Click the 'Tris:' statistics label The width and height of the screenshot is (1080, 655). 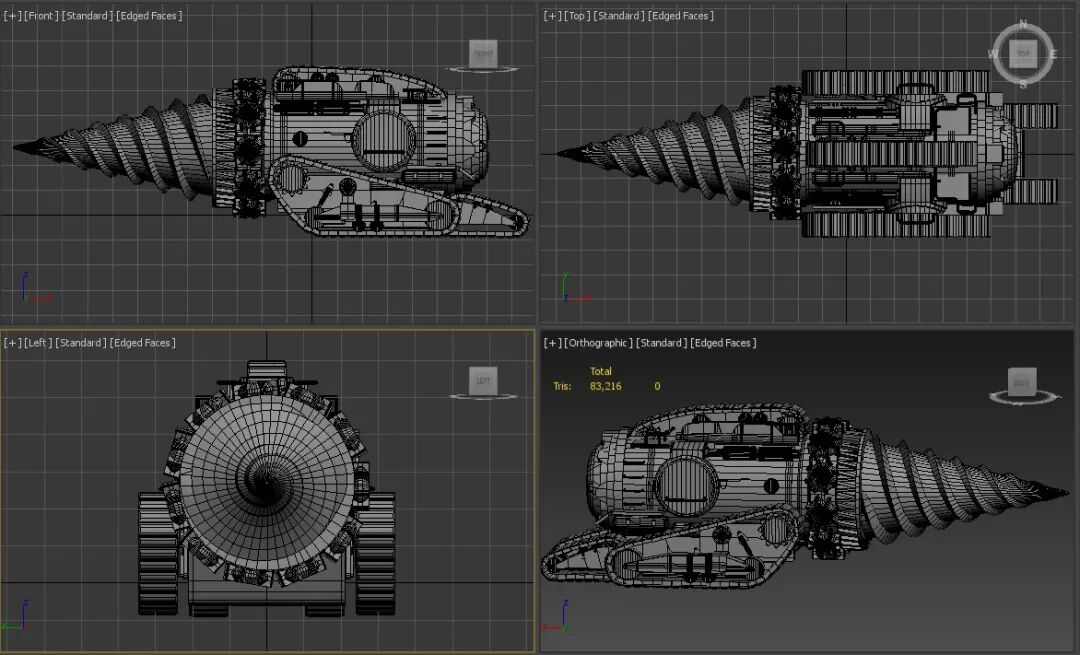coord(562,386)
